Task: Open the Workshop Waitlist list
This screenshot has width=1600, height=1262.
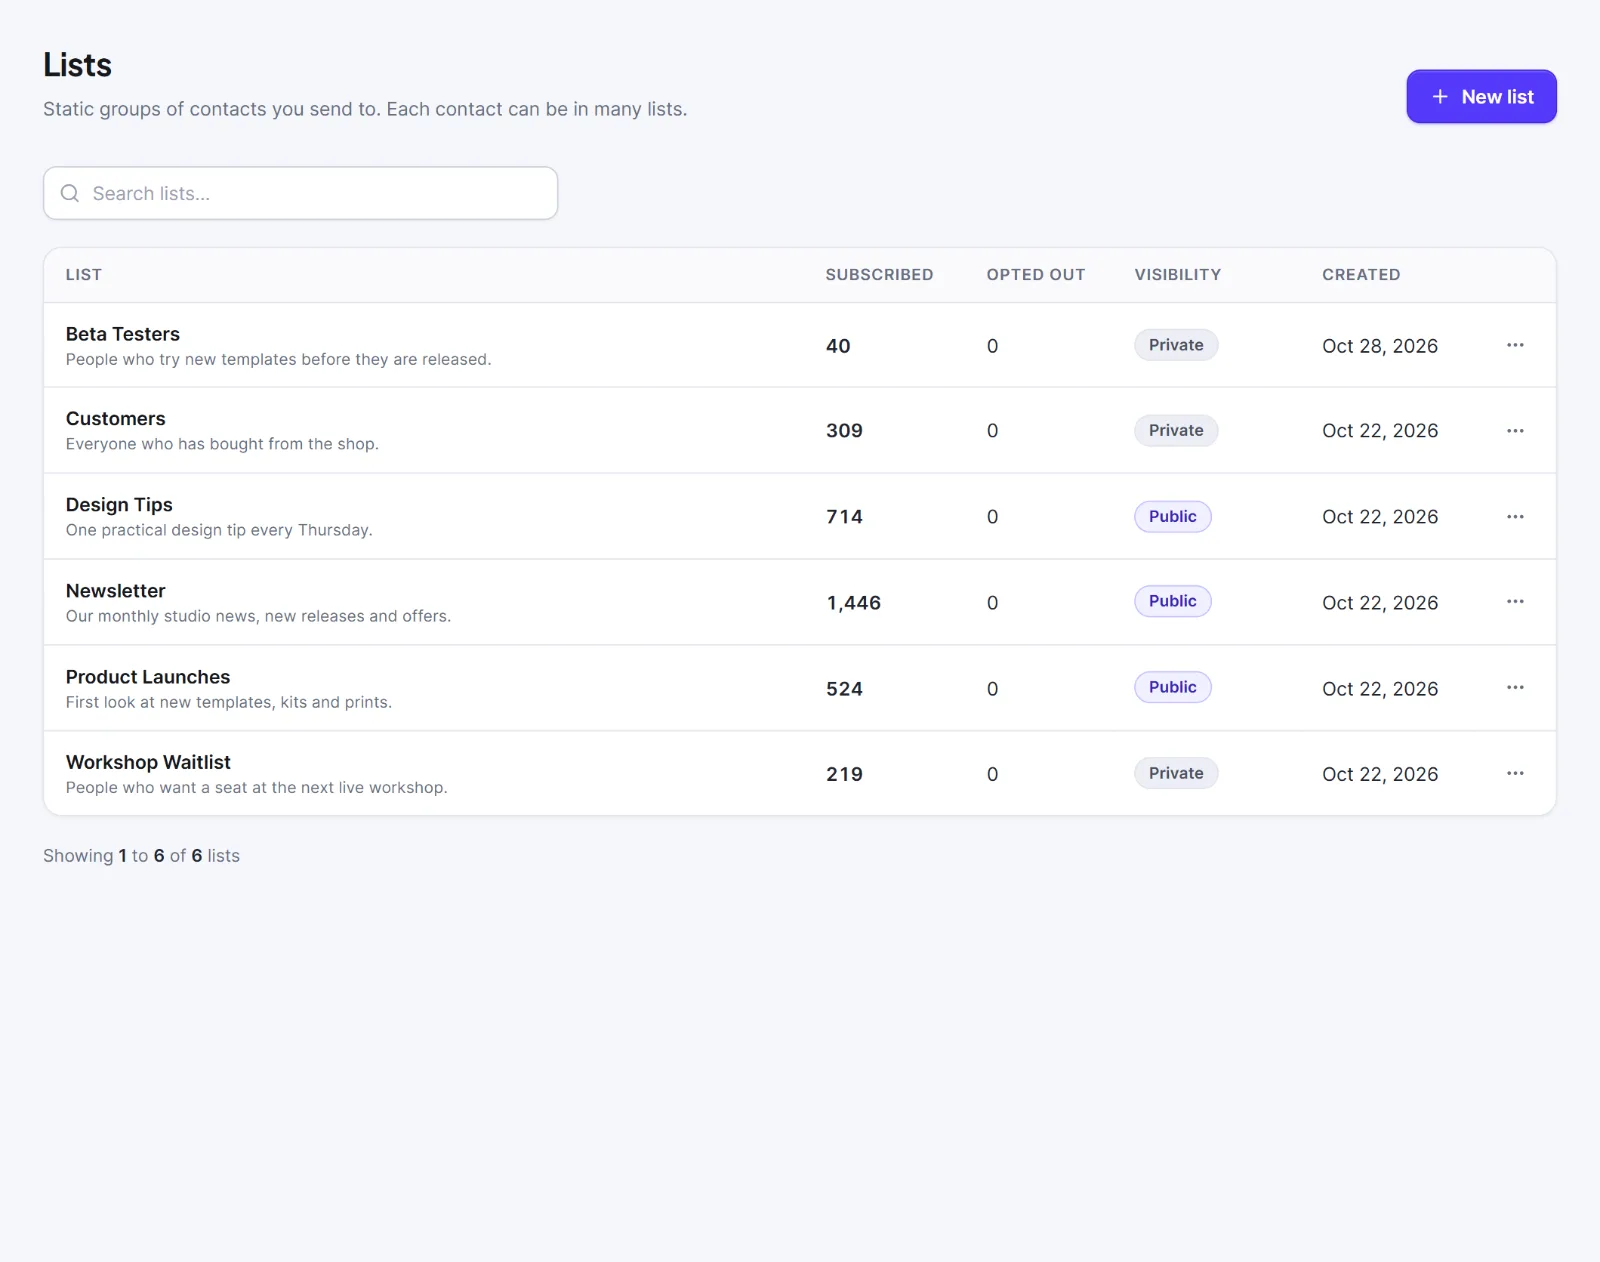Action: point(148,762)
